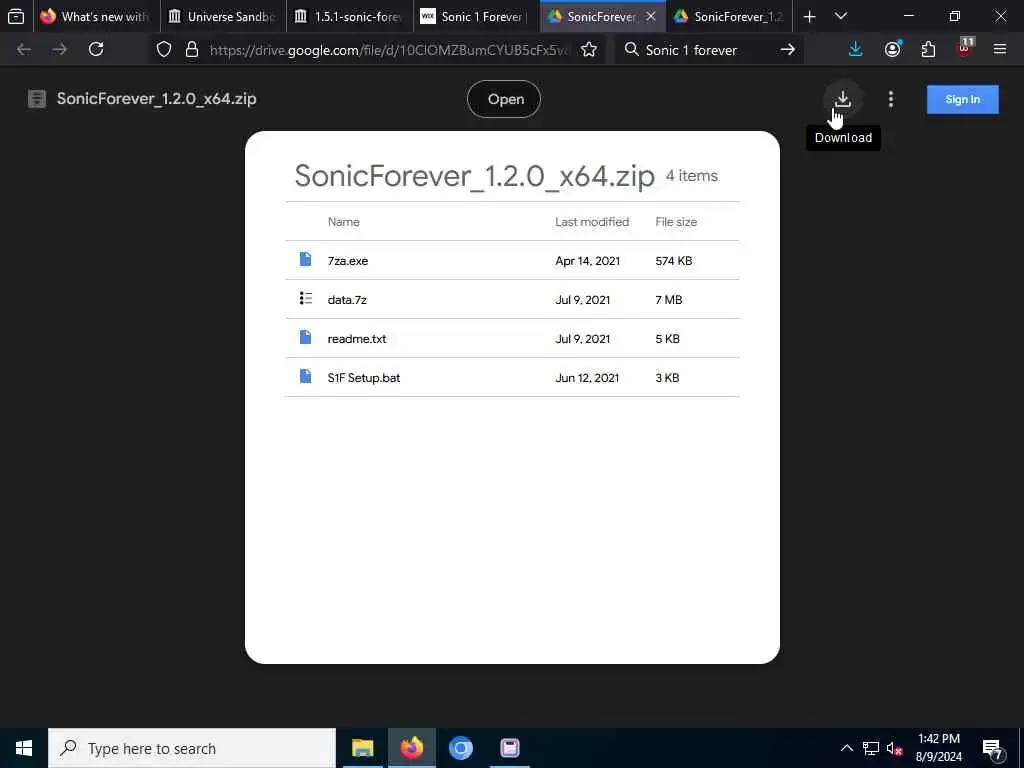Click the Jun 12, 2021 date
Image resolution: width=1024 pixels, height=768 pixels.
click(586, 377)
